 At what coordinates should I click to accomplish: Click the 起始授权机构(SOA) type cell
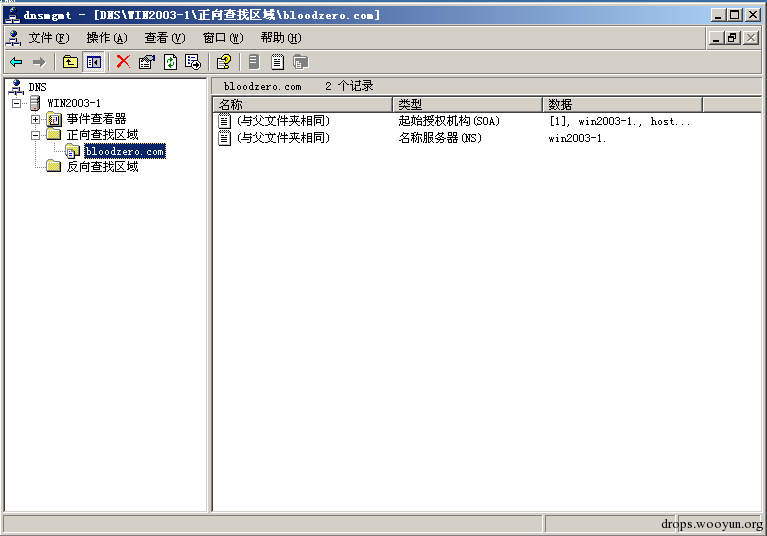click(x=449, y=121)
